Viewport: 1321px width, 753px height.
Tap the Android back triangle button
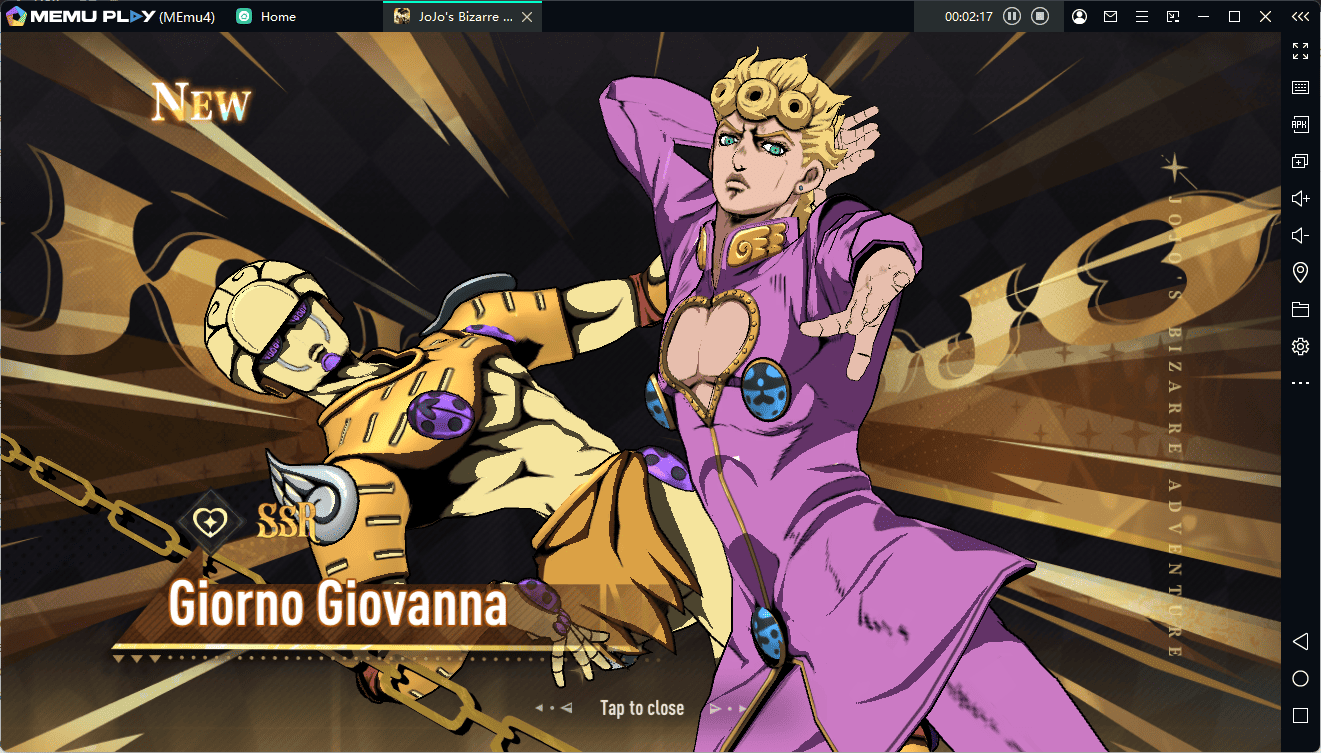[1300, 641]
